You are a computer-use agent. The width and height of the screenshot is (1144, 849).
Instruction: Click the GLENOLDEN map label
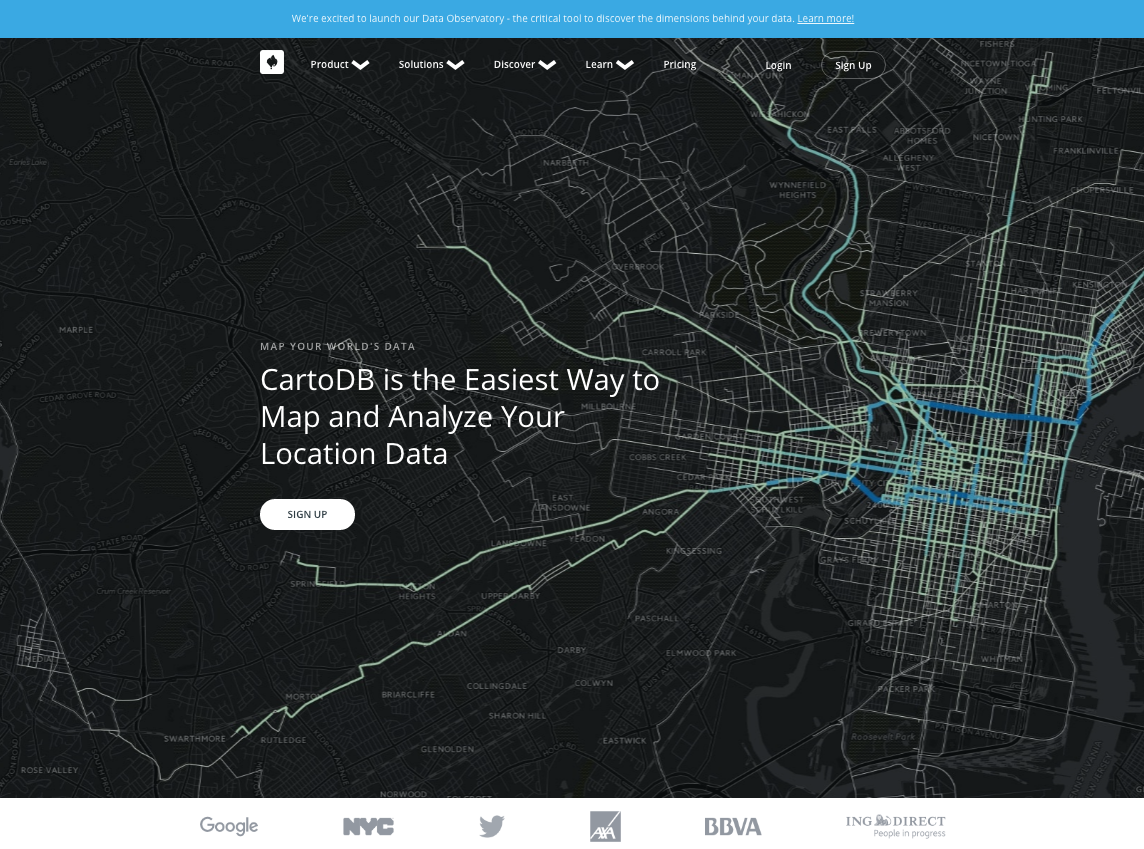(x=447, y=749)
